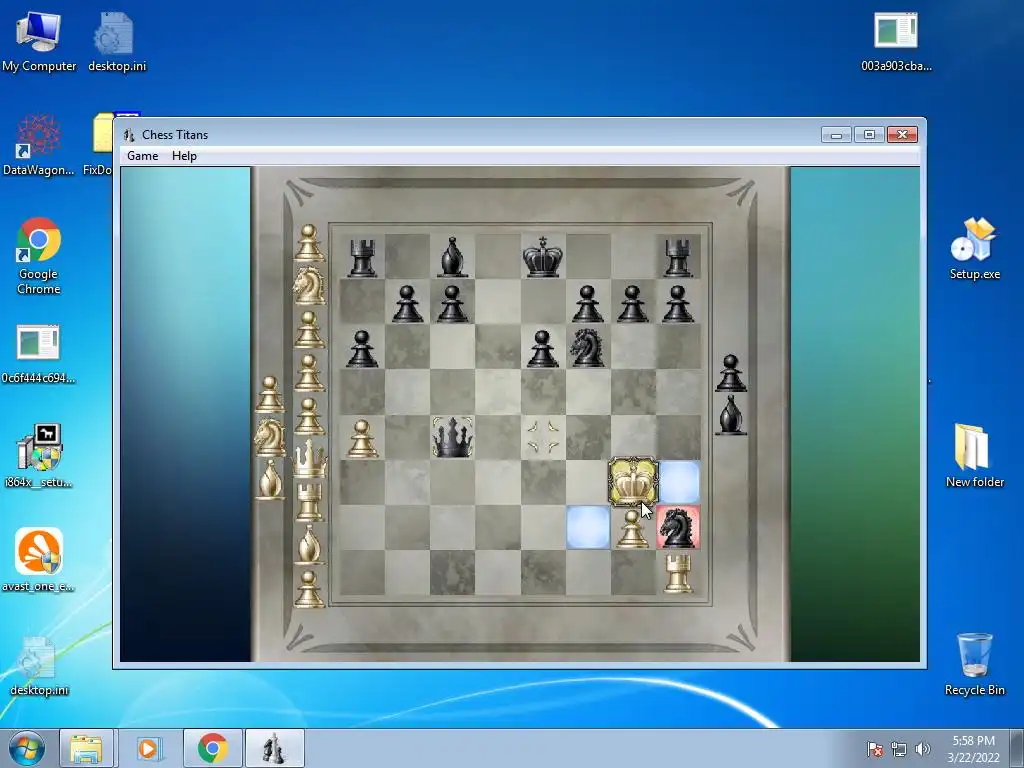Open File Explorer from the taskbar

[86, 748]
